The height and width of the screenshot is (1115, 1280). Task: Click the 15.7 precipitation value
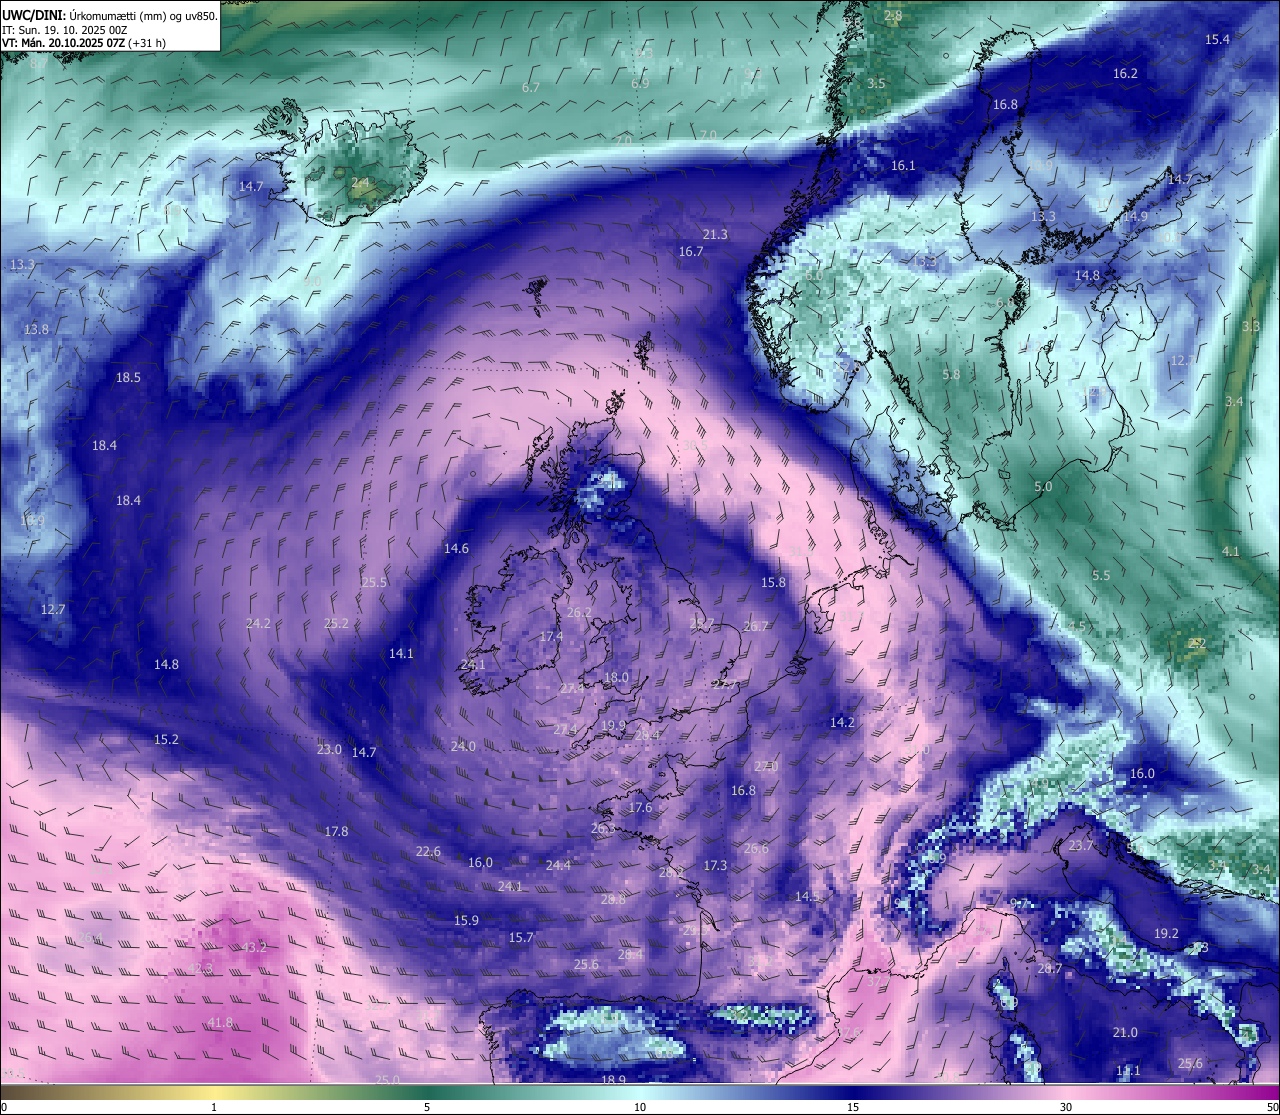(x=521, y=937)
